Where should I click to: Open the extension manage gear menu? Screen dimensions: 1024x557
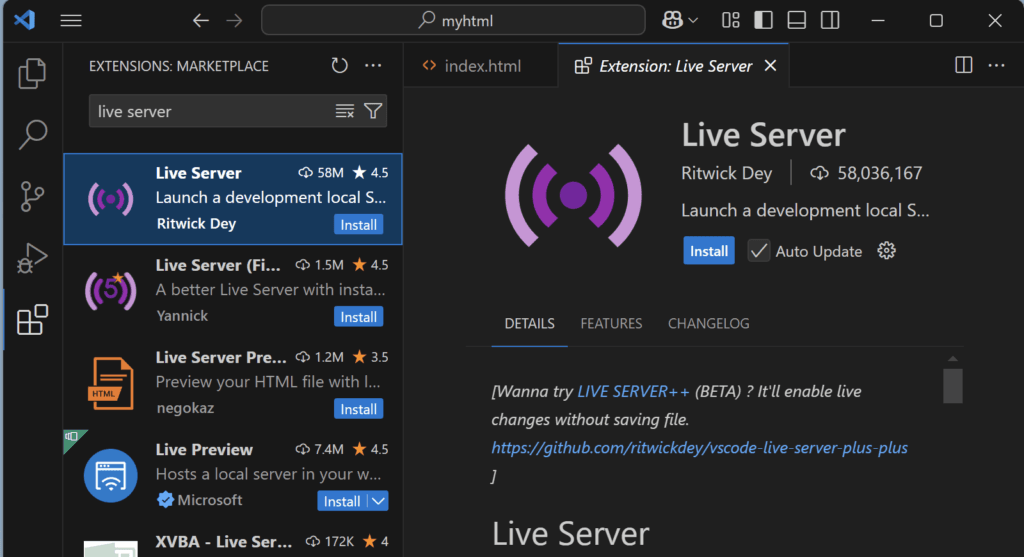point(886,251)
